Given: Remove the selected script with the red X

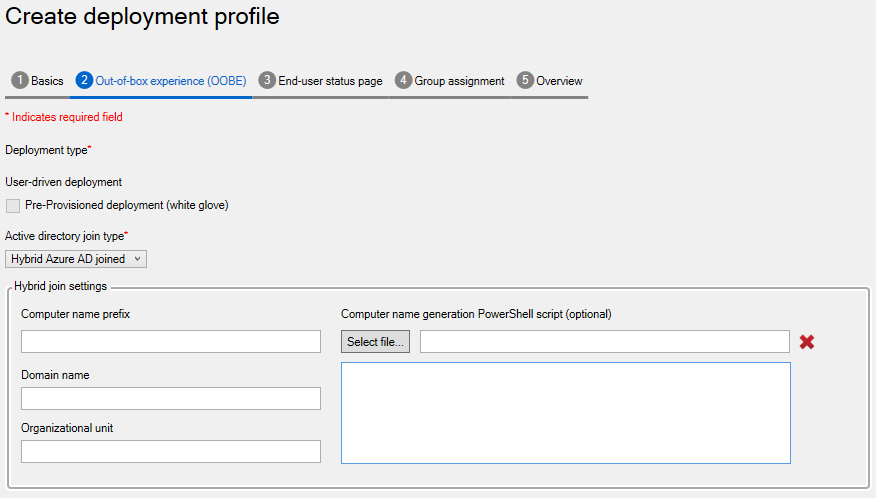Looking at the screenshot, I should click(807, 342).
